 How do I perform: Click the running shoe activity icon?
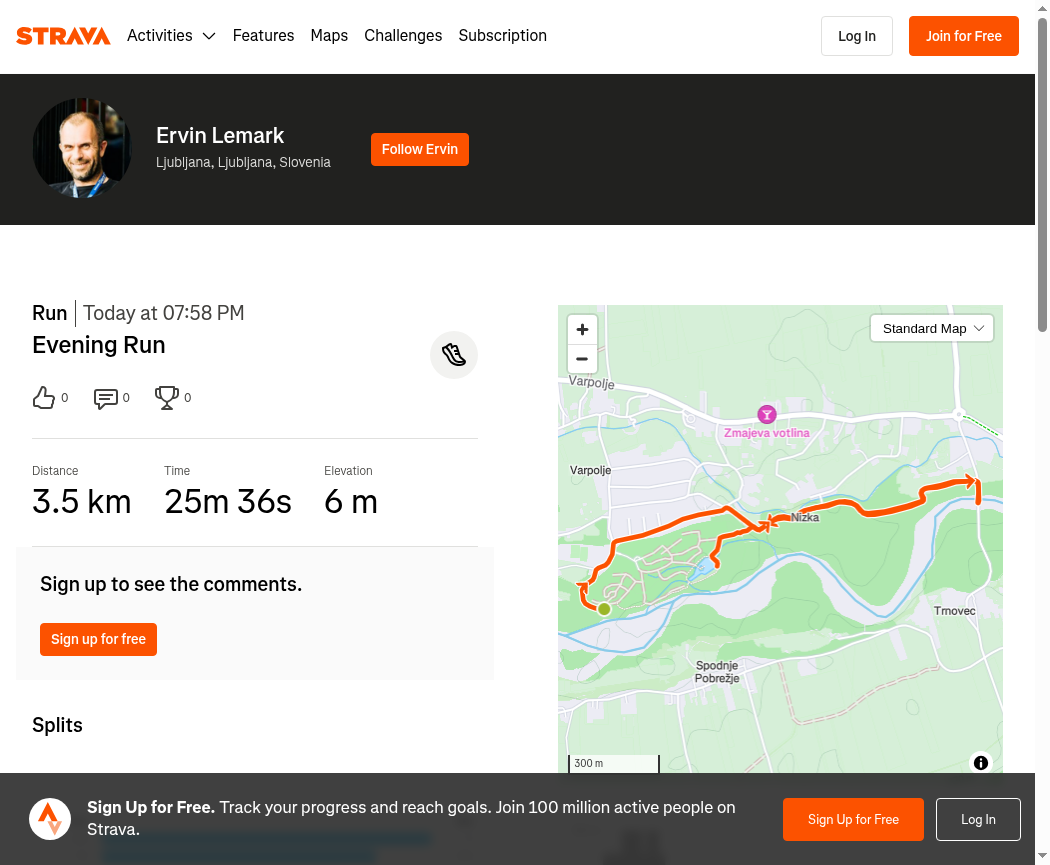pyautogui.click(x=454, y=355)
